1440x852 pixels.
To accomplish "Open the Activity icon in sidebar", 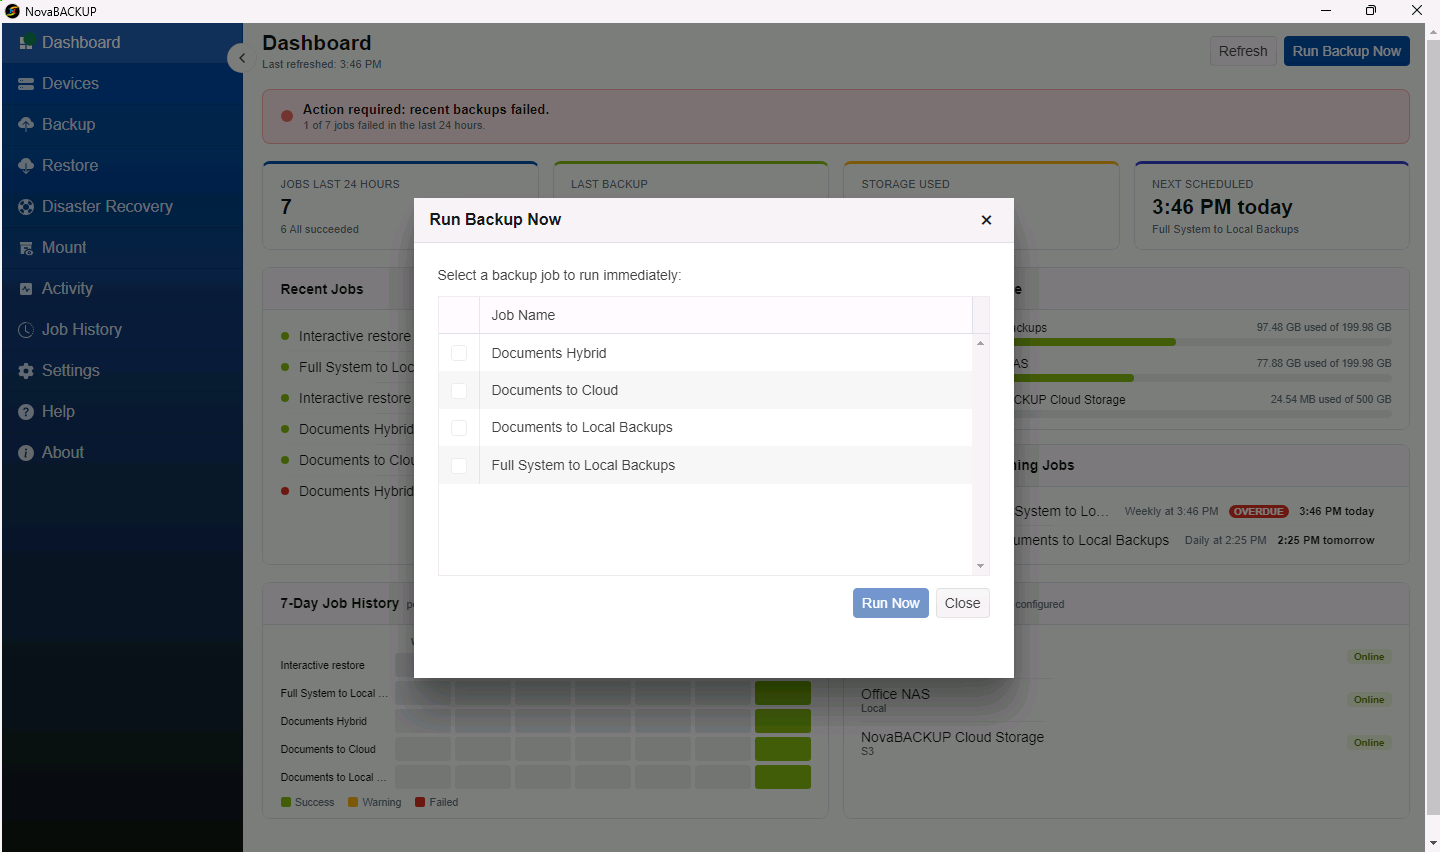I will [26, 289].
